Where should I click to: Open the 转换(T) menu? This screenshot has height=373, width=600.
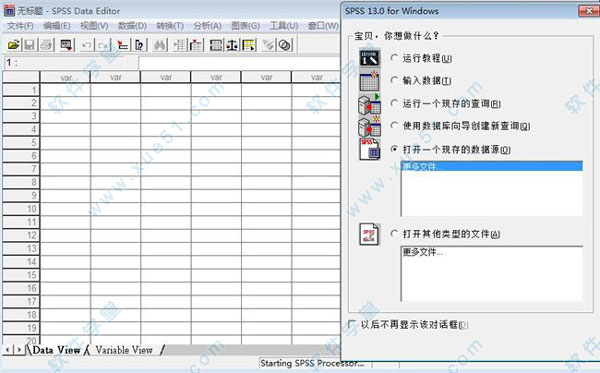pyautogui.click(x=170, y=26)
